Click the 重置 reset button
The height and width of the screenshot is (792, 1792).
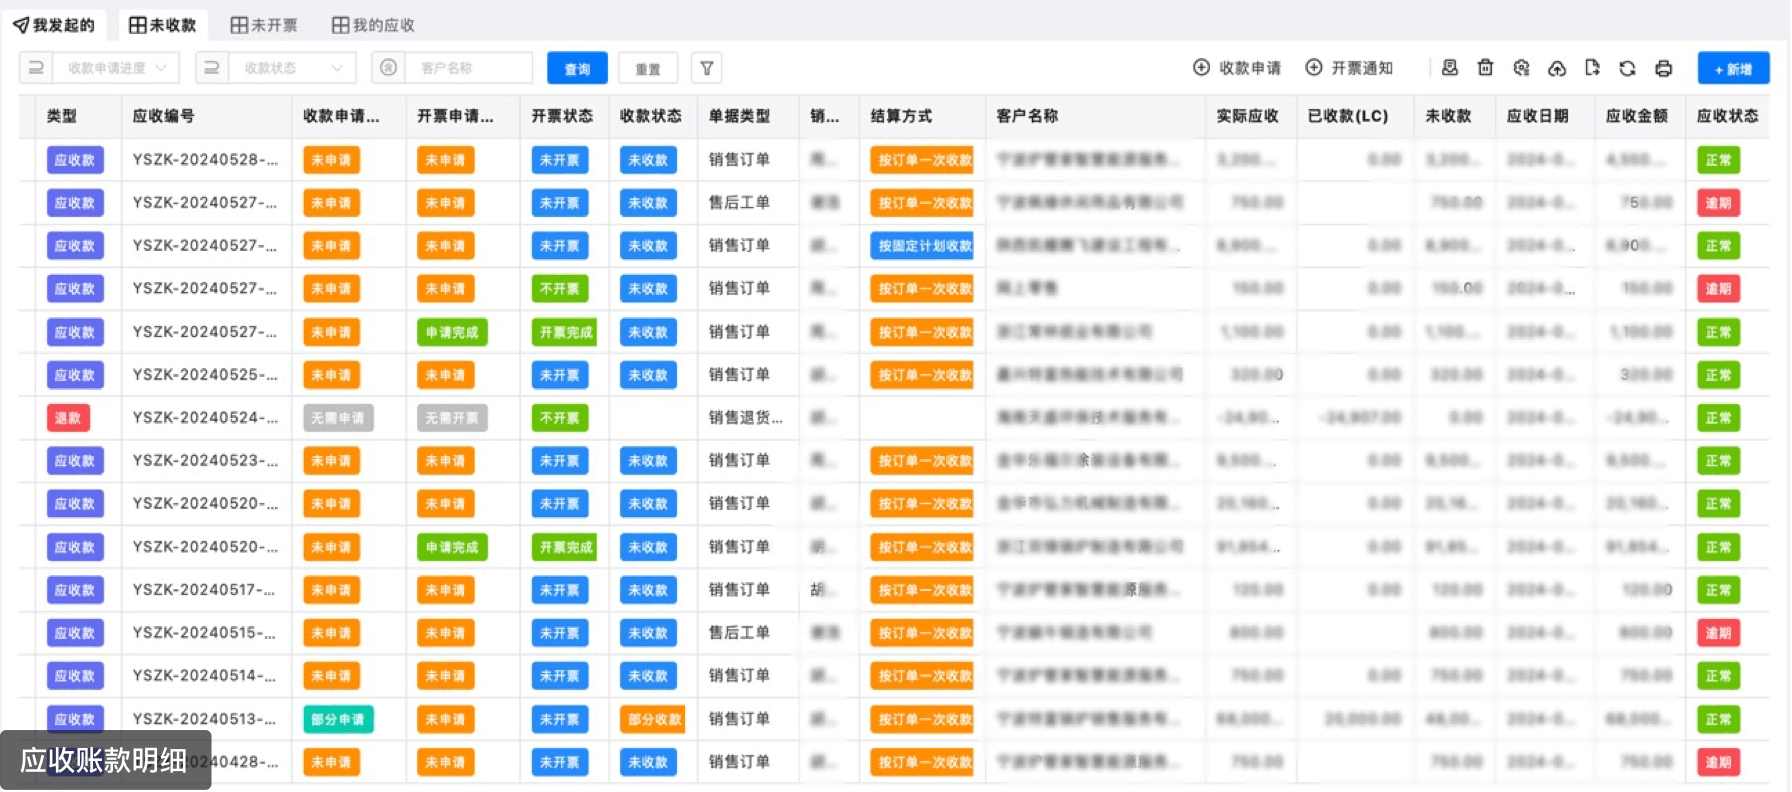[x=648, y=68]
